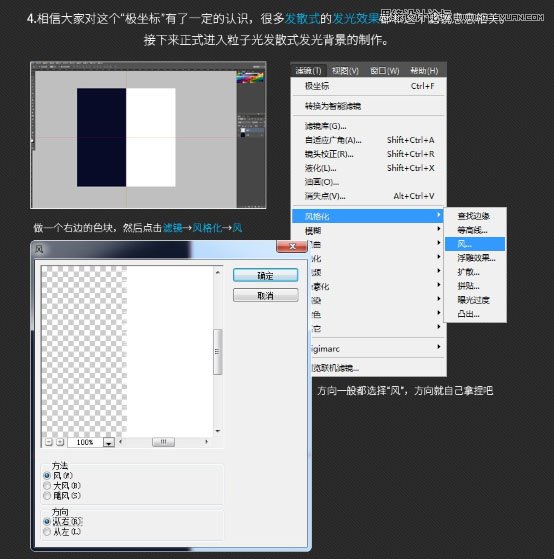Choose 拼贴... in the stylize submenu
554x559 pixels.
point(475,286)
